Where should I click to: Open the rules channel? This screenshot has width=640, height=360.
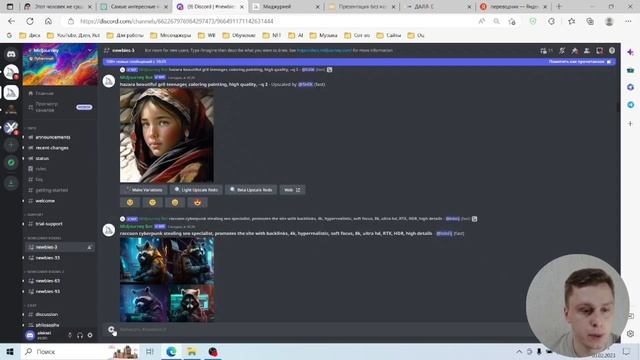[x=40, y=169]
